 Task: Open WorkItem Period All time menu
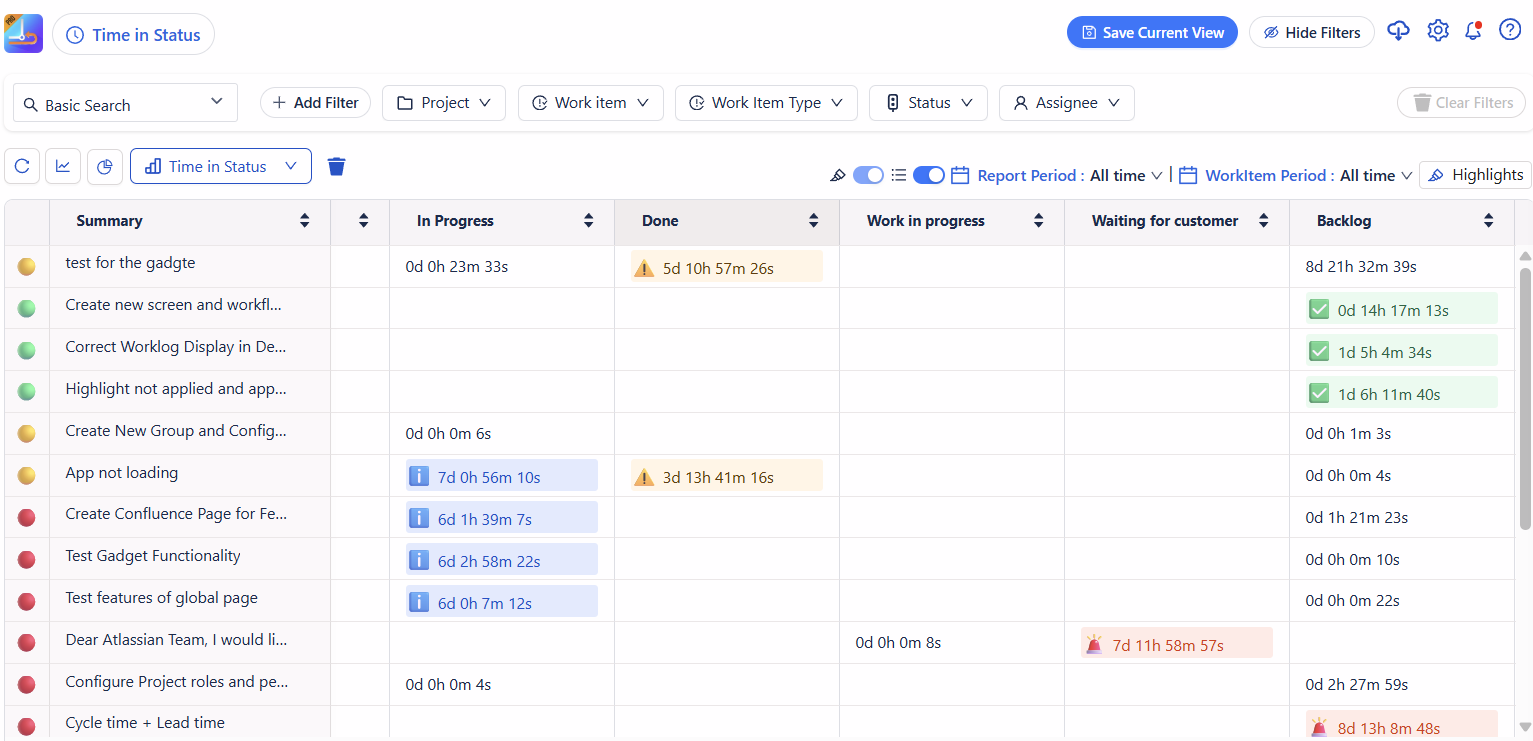(x=1375, y=176)
